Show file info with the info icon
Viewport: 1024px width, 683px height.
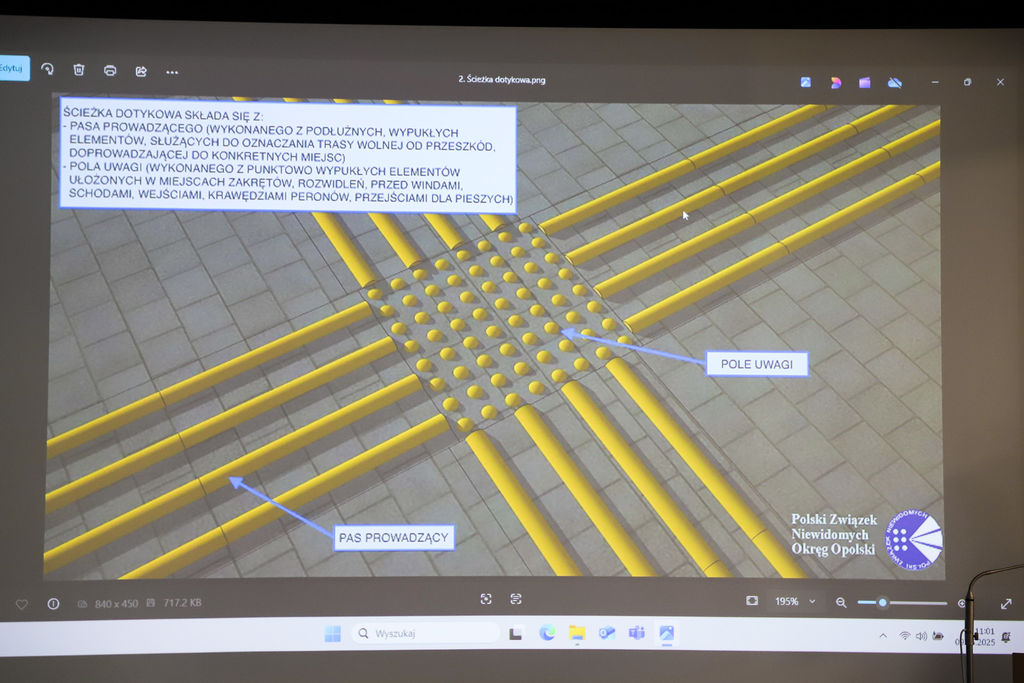click(53, 604)
